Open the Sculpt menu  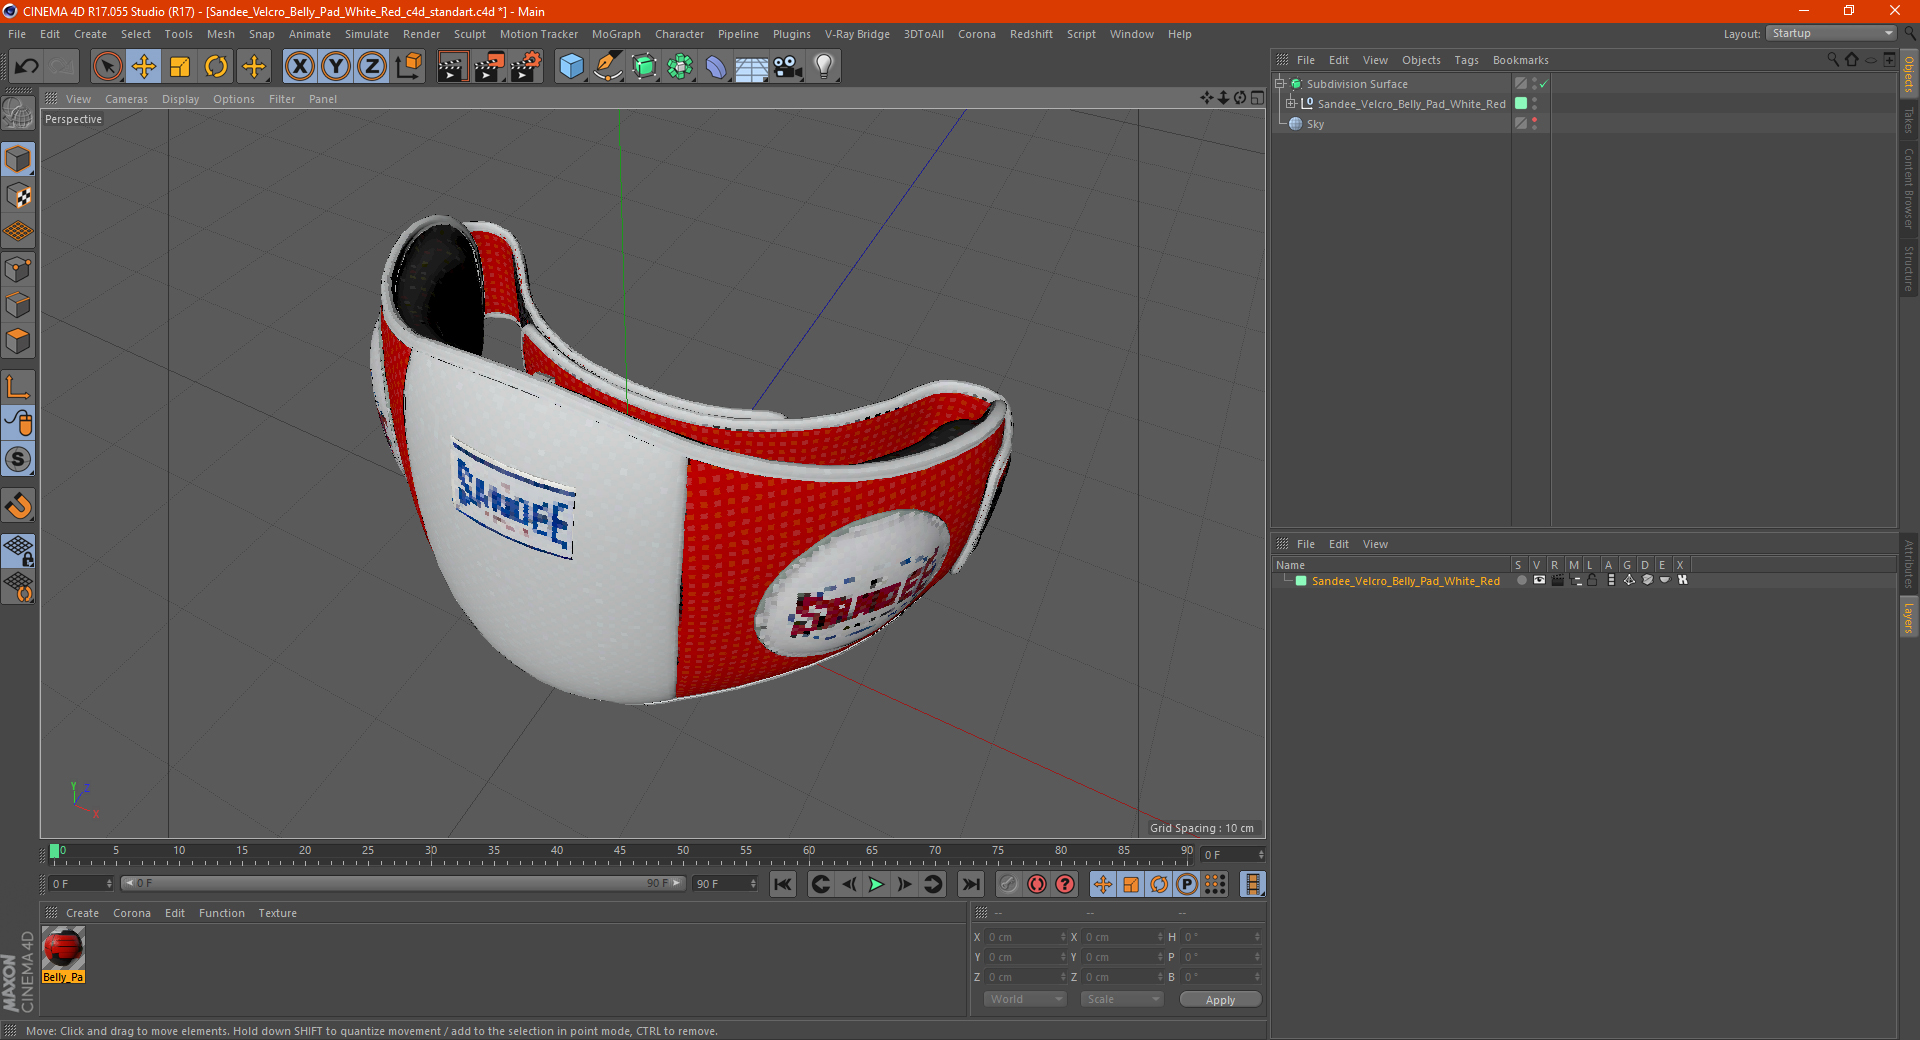coord(469,34)
